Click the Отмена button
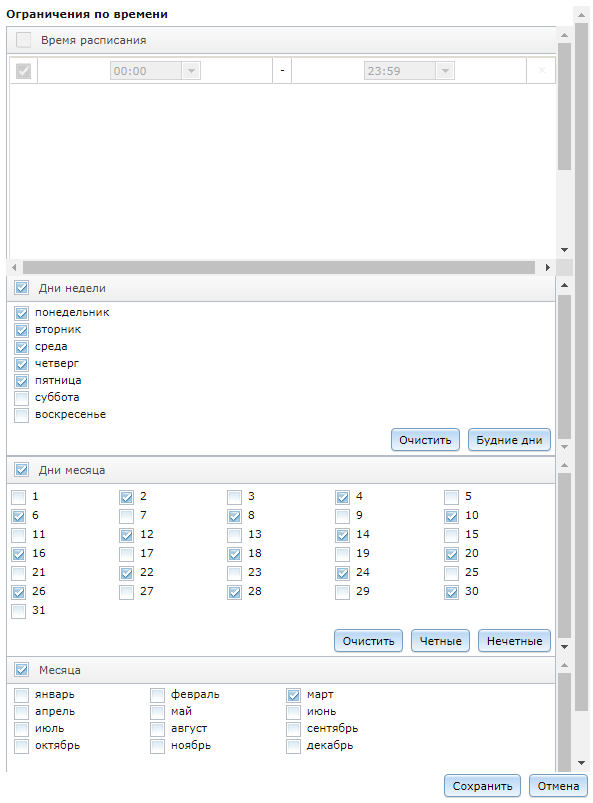This screenshot has height=803, width=593. pos(558,786)
